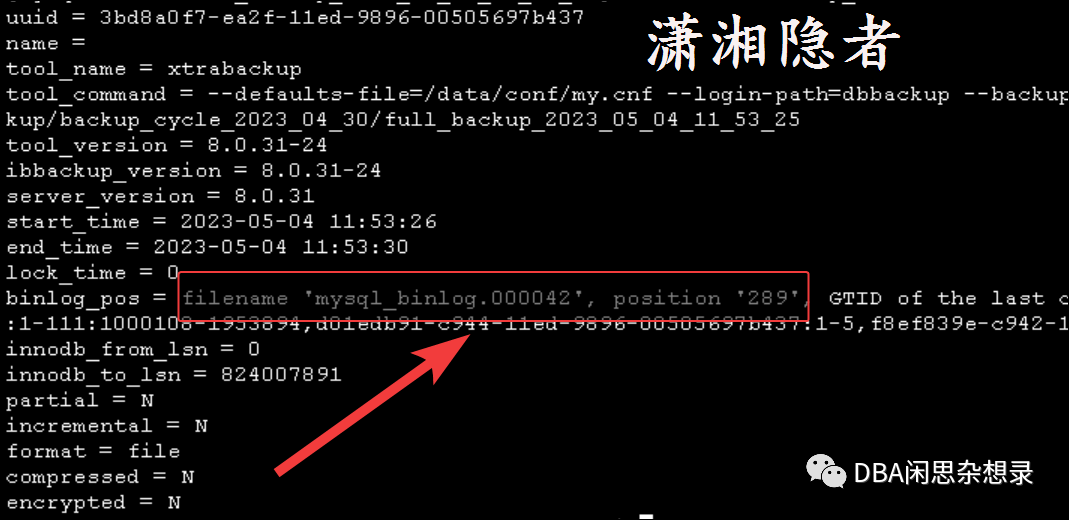
Task: Click the start_time 11:53:26 value
Action: pyautogui.click(x=382, y=221)
